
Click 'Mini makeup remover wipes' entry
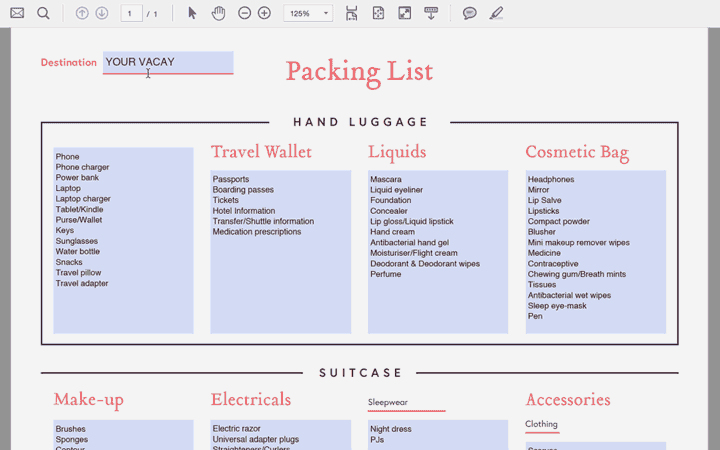[578, 242]
